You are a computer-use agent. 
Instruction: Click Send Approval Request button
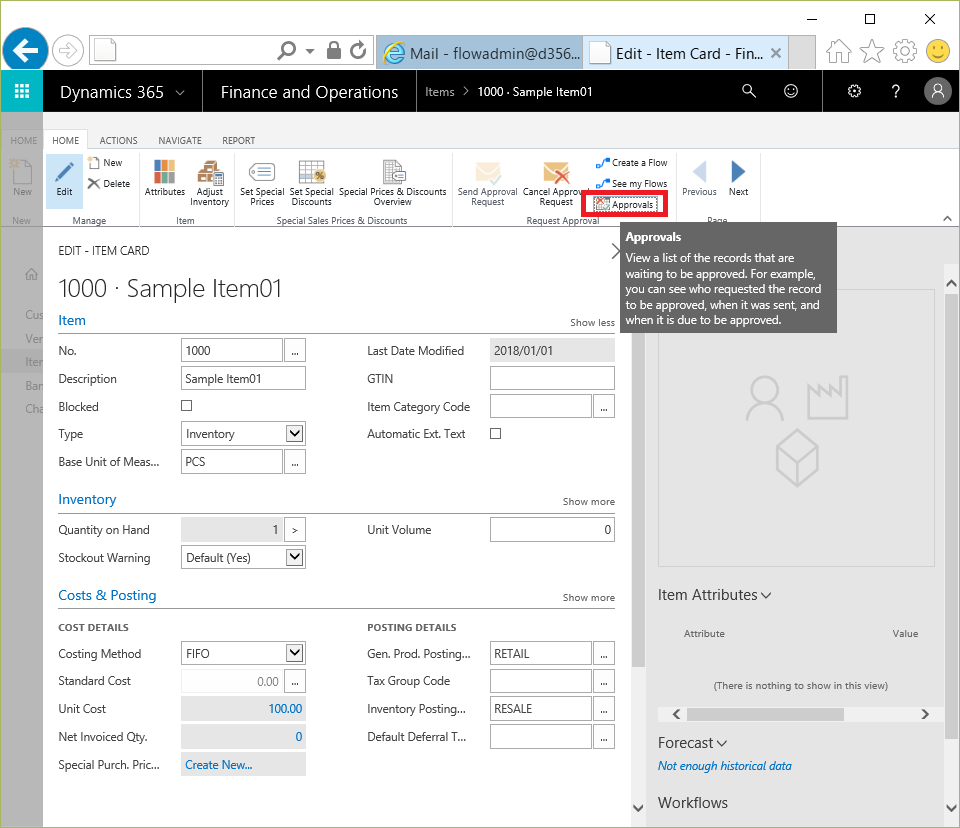[x=487, y=183]
